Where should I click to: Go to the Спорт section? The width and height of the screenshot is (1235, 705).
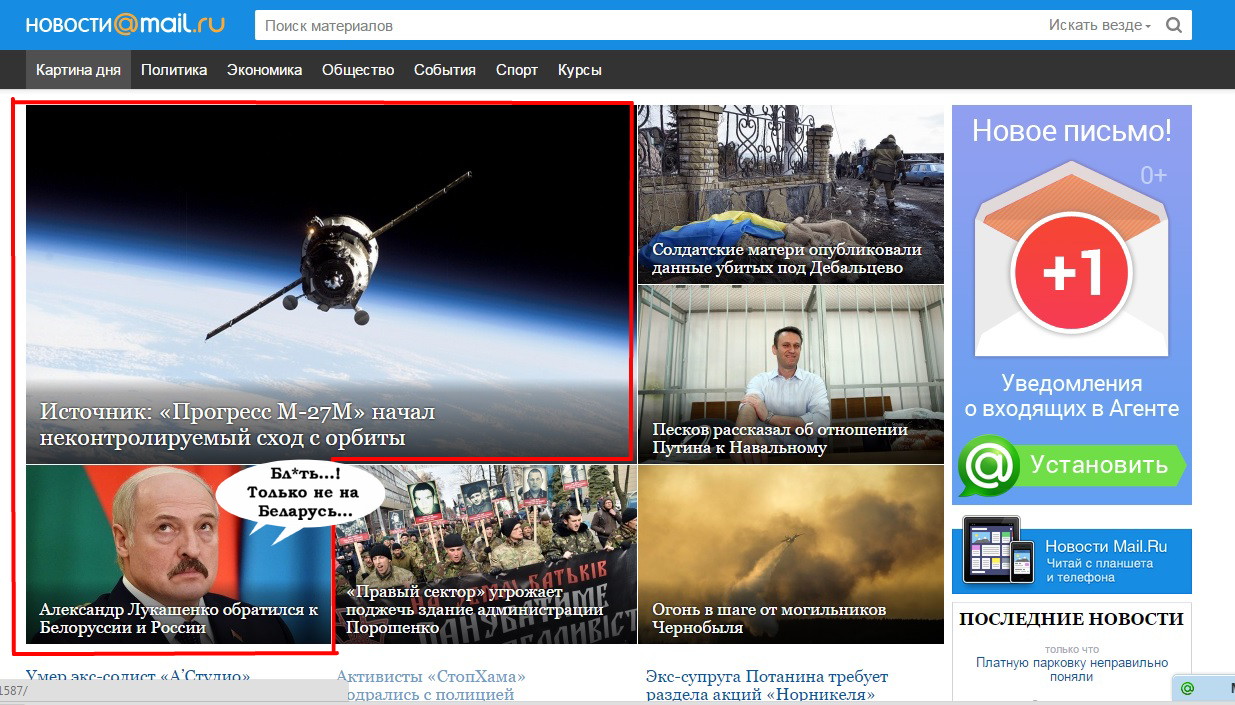(x=516, y=70)
